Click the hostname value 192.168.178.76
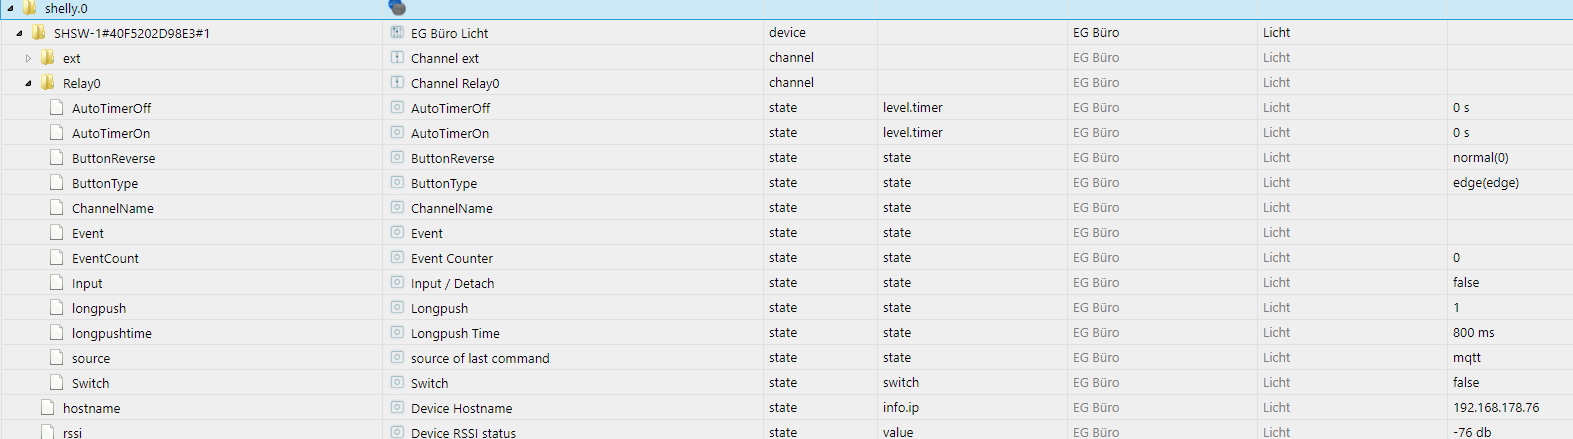Screen dimensions: 1573x439 [1496, 408]
